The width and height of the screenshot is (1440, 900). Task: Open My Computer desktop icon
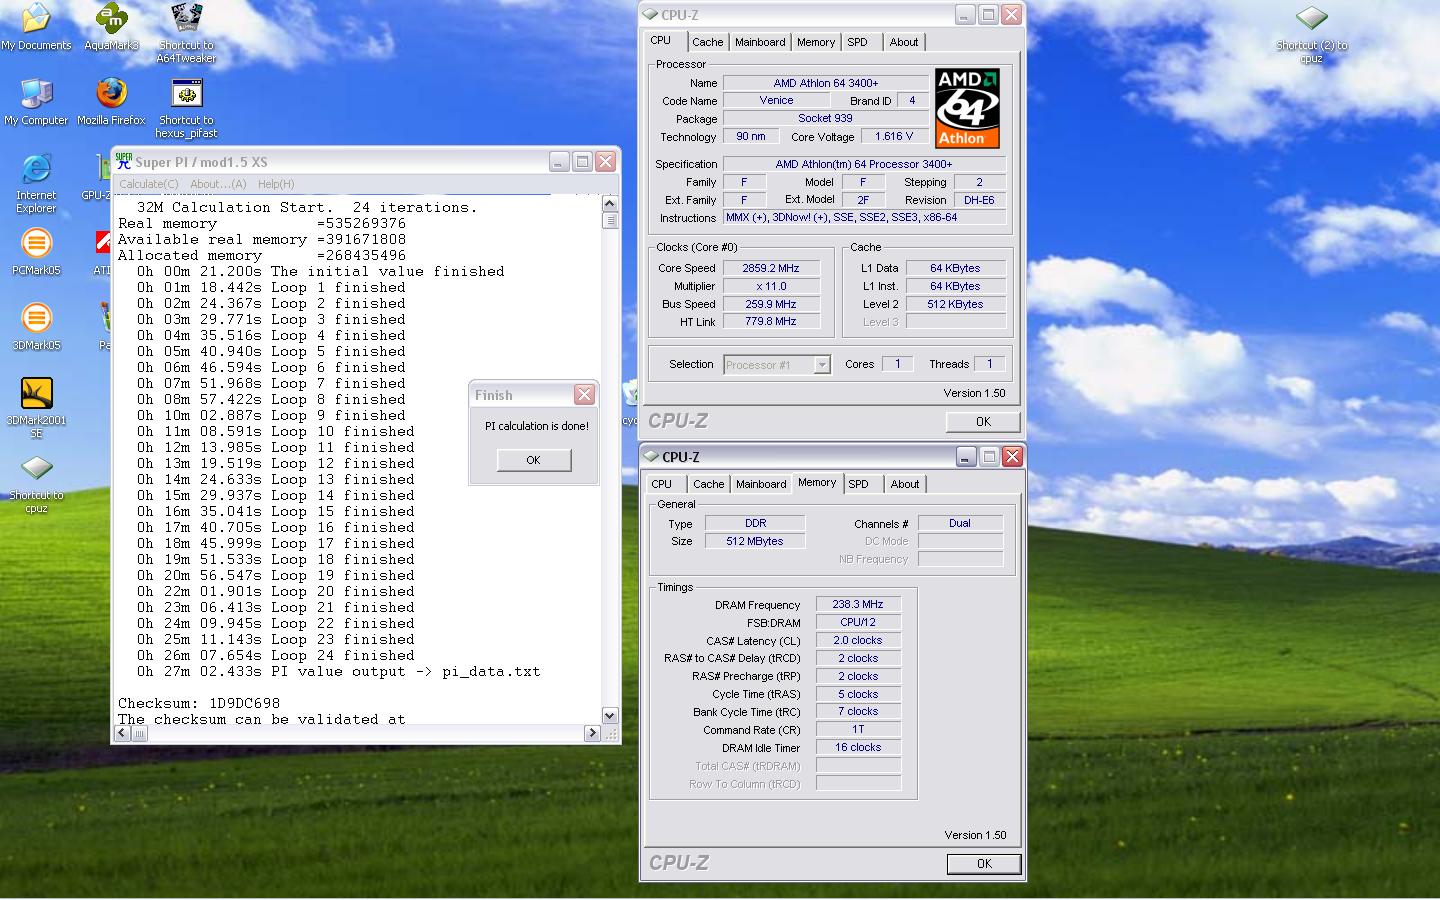click(36, 102)
